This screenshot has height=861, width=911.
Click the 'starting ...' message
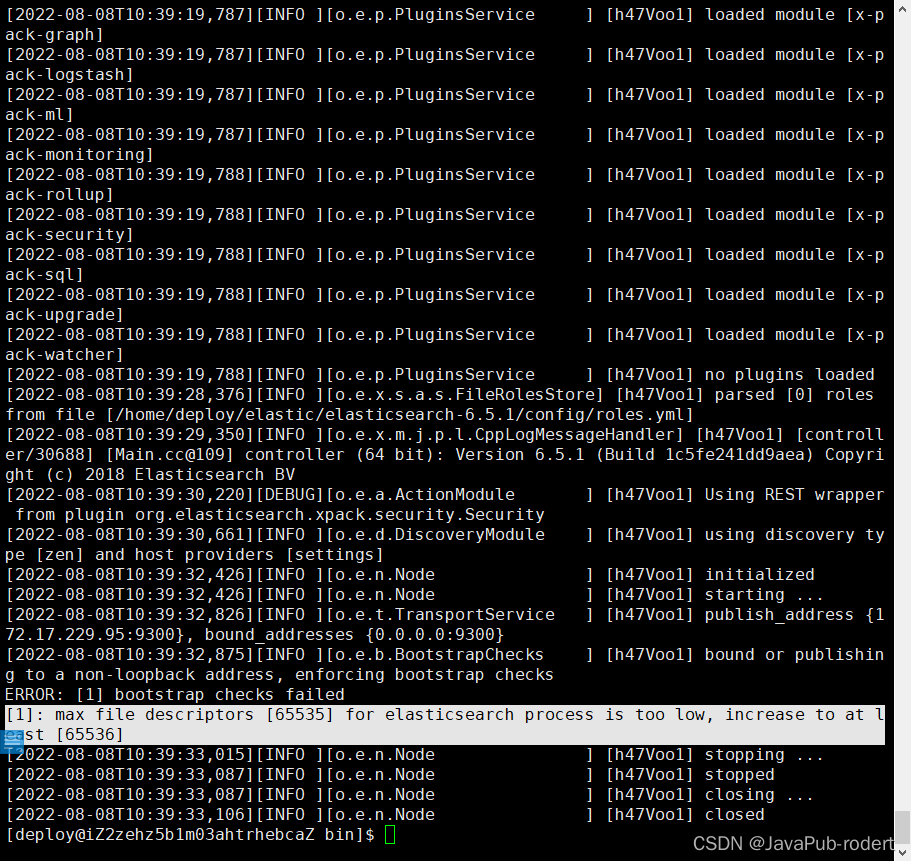point(764,595)
